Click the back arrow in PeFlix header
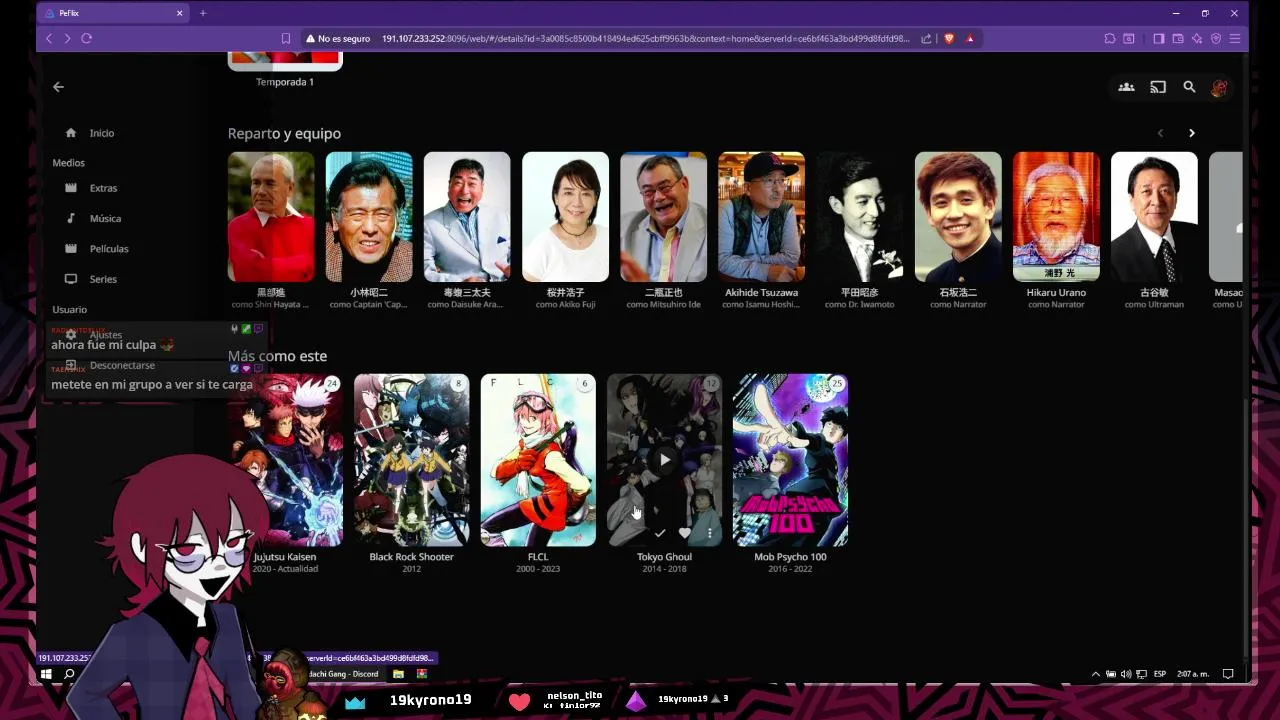 [58, 87]
